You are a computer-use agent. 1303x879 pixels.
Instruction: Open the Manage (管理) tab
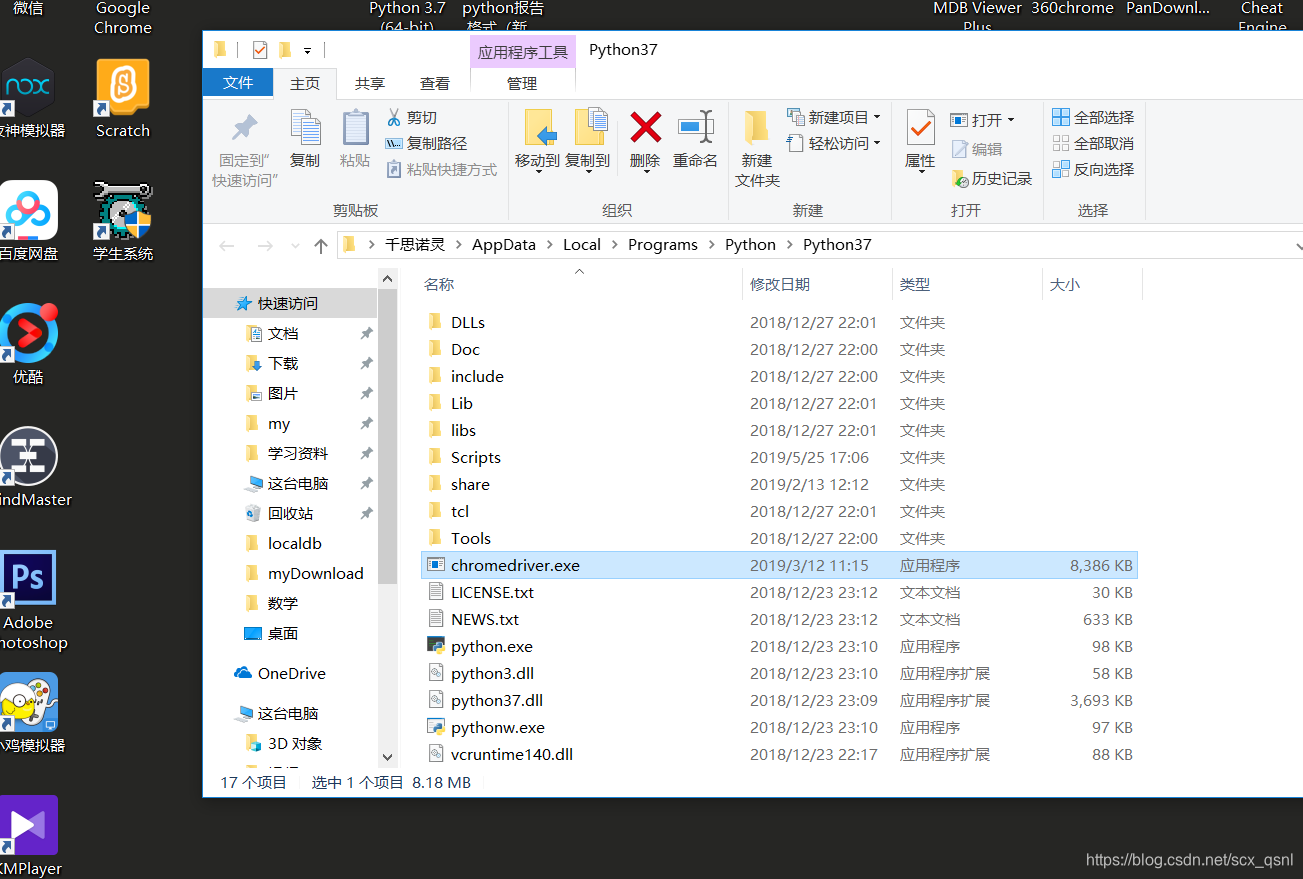click(x=522, y=83)
